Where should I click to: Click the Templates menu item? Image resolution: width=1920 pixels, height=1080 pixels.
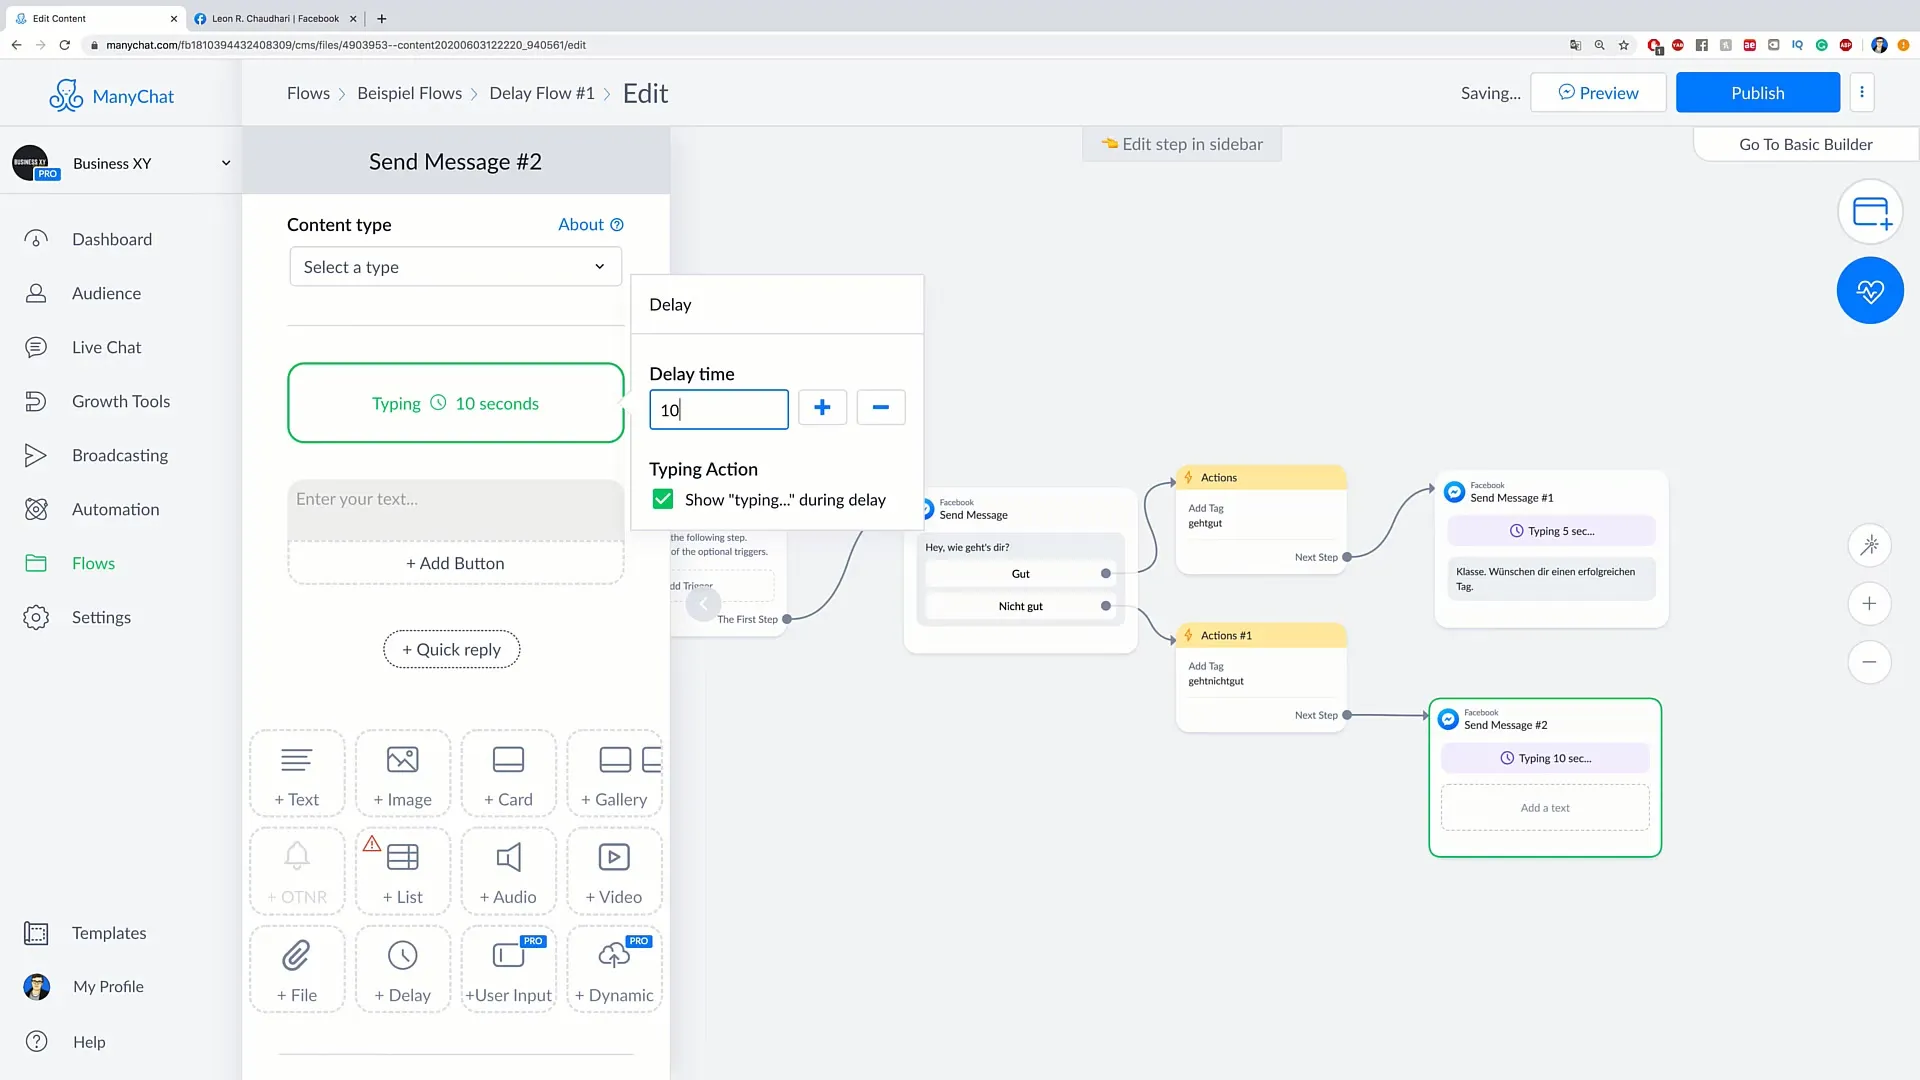coord(108,932)
